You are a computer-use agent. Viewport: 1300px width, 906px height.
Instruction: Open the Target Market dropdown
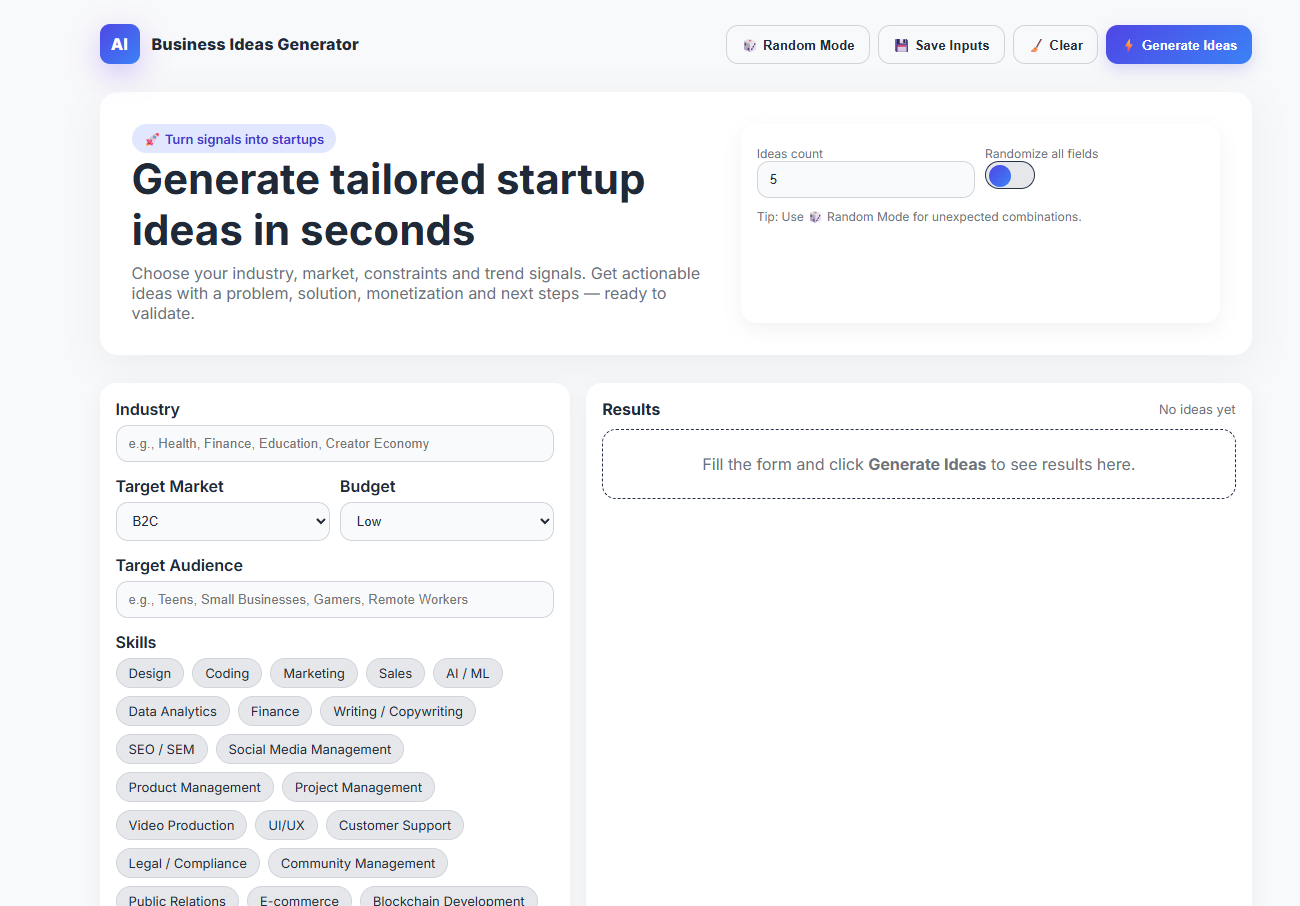[x=222, y=521]
